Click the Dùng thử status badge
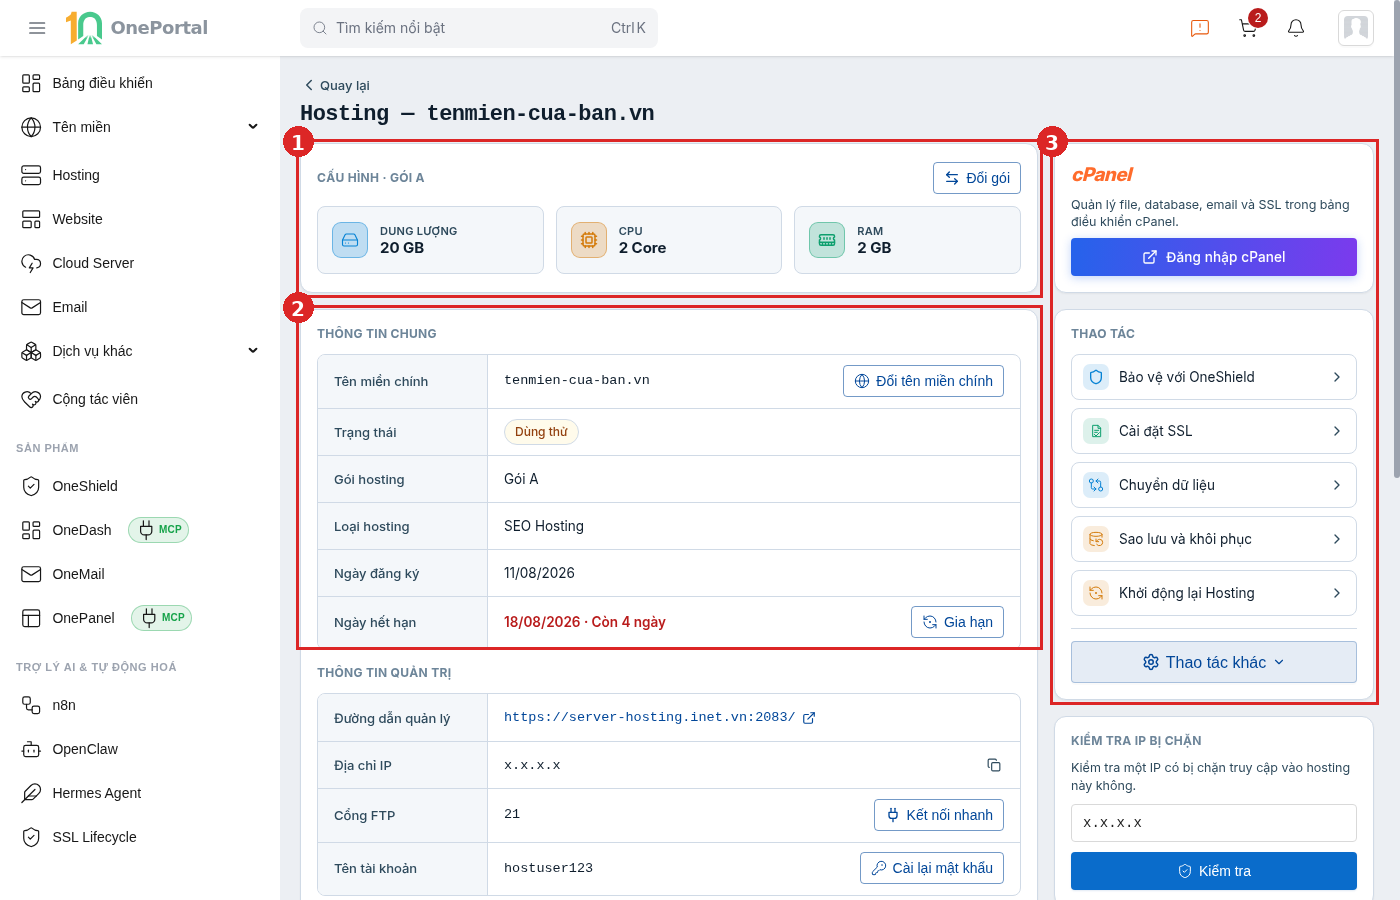The width and height of the screenshot is (1400, 900). 541,432
